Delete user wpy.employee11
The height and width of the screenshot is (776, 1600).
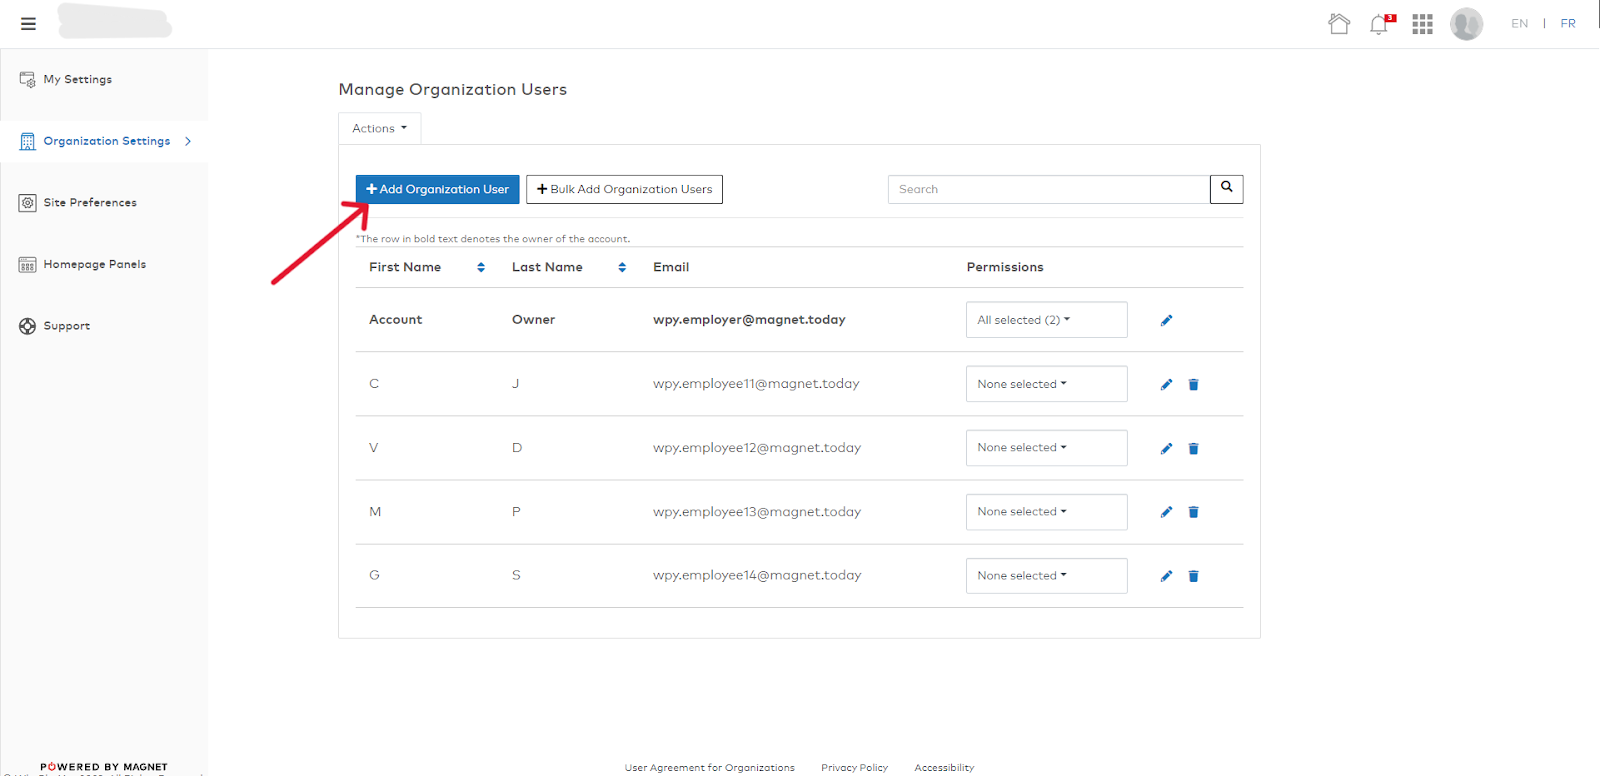[1193, 384]
